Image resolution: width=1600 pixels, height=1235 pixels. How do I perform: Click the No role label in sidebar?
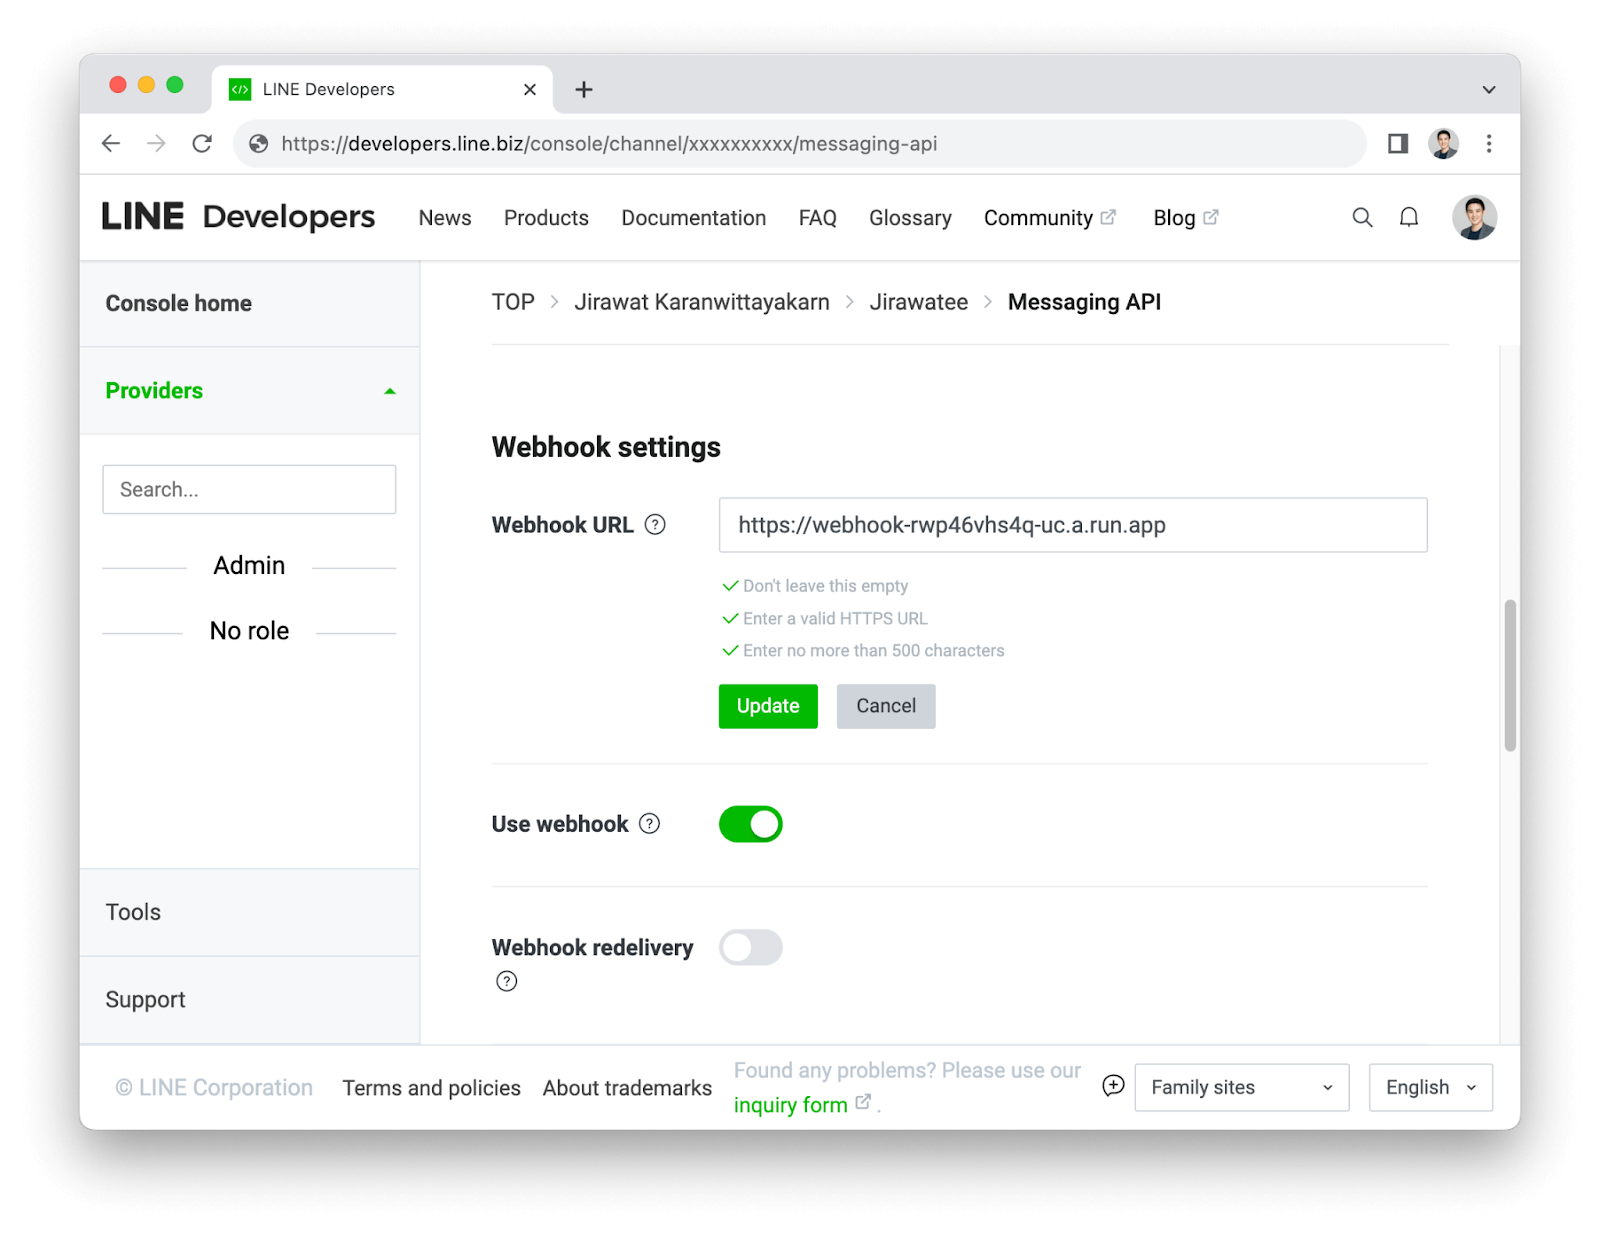tap(249, 631)
